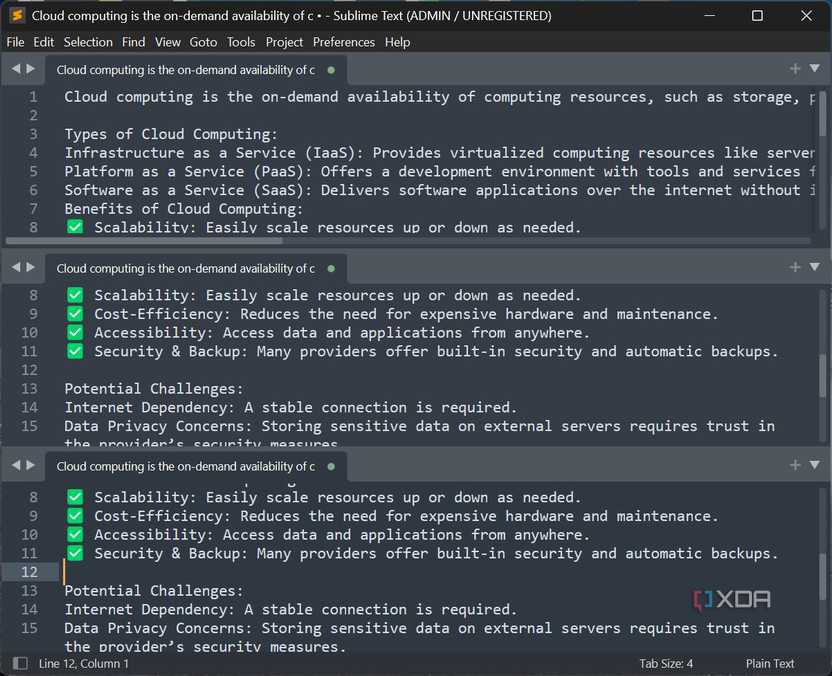Go to previous tab in middle pane
This screenshot has height=676, width=832.
click(x=16, y=267)
